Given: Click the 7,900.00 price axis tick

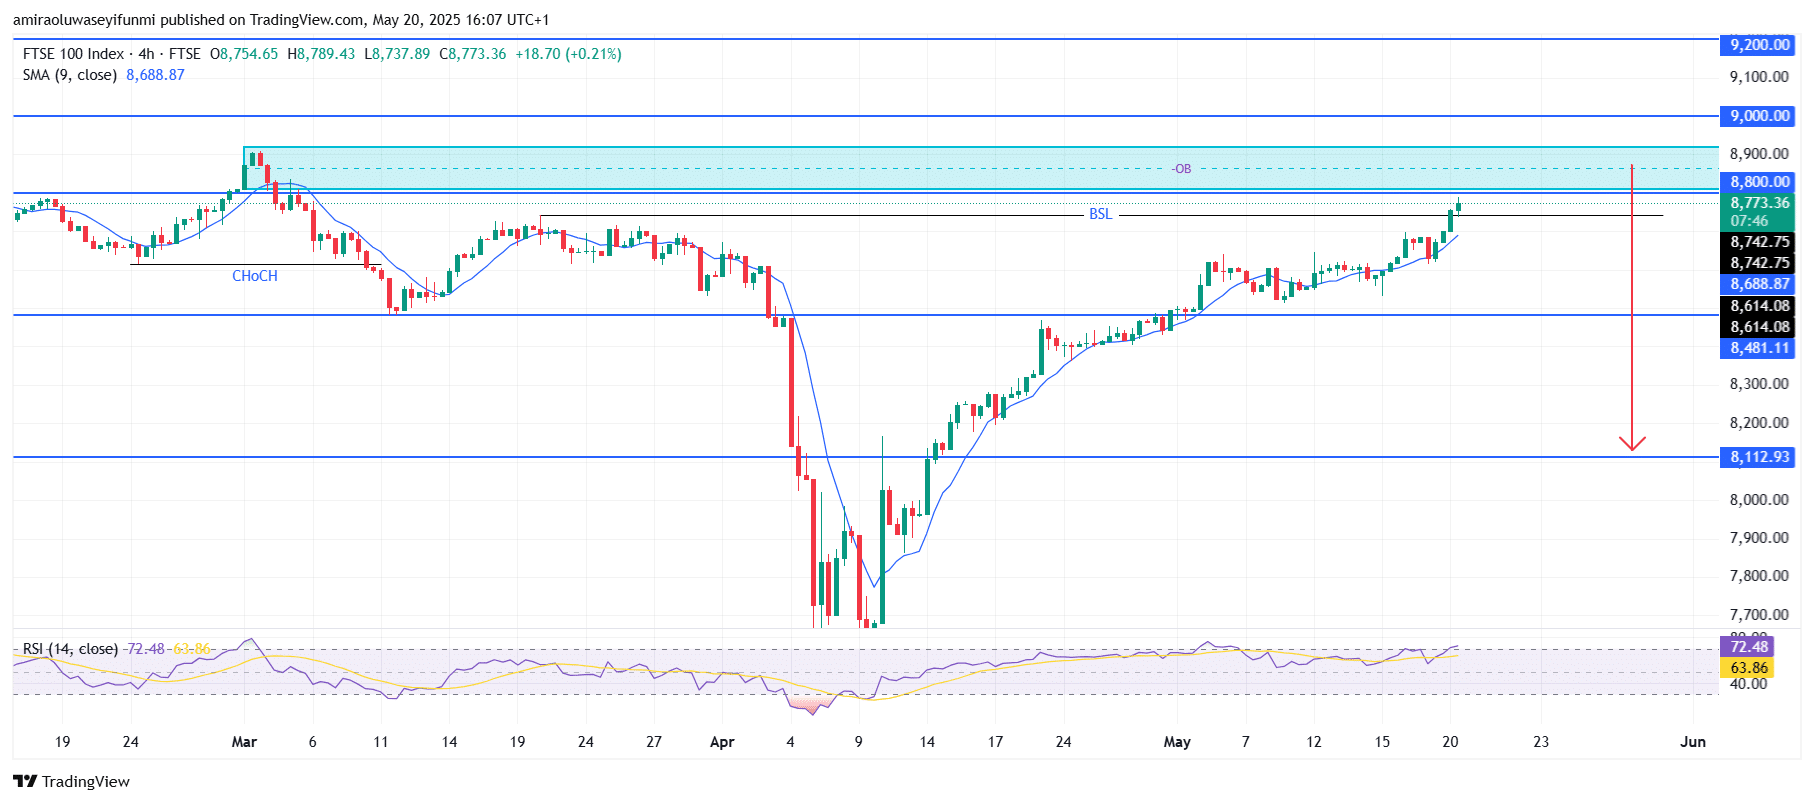Looking at the screenshot, I should tap(1759, 538).
